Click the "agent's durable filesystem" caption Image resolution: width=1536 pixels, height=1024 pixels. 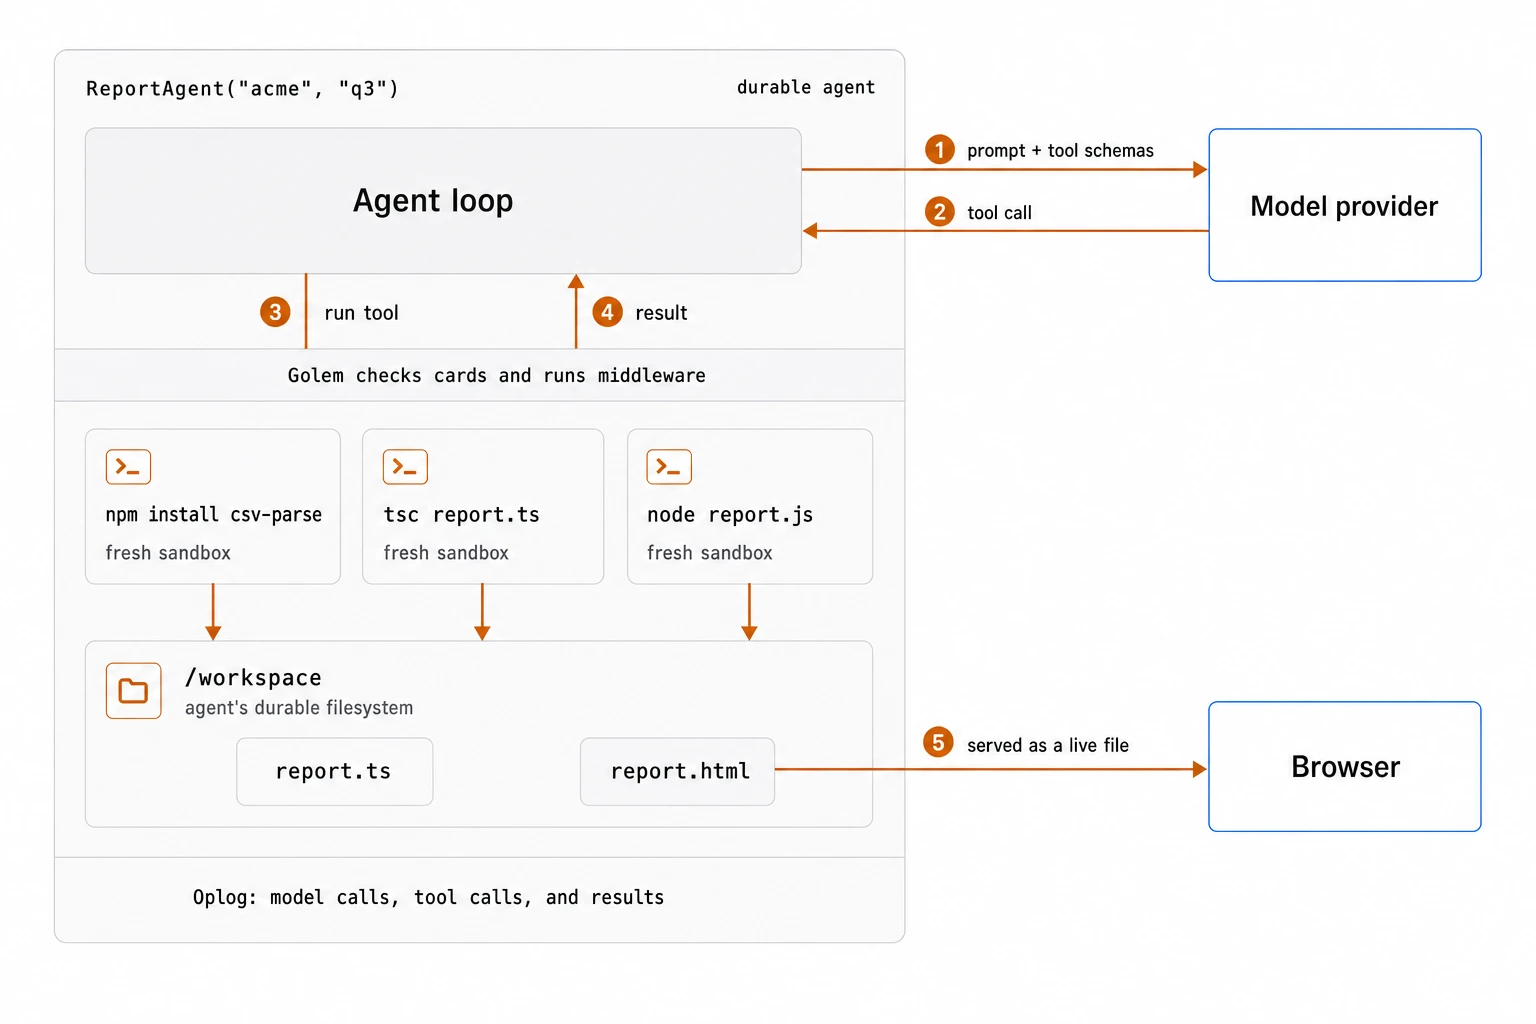click(299, 708)
